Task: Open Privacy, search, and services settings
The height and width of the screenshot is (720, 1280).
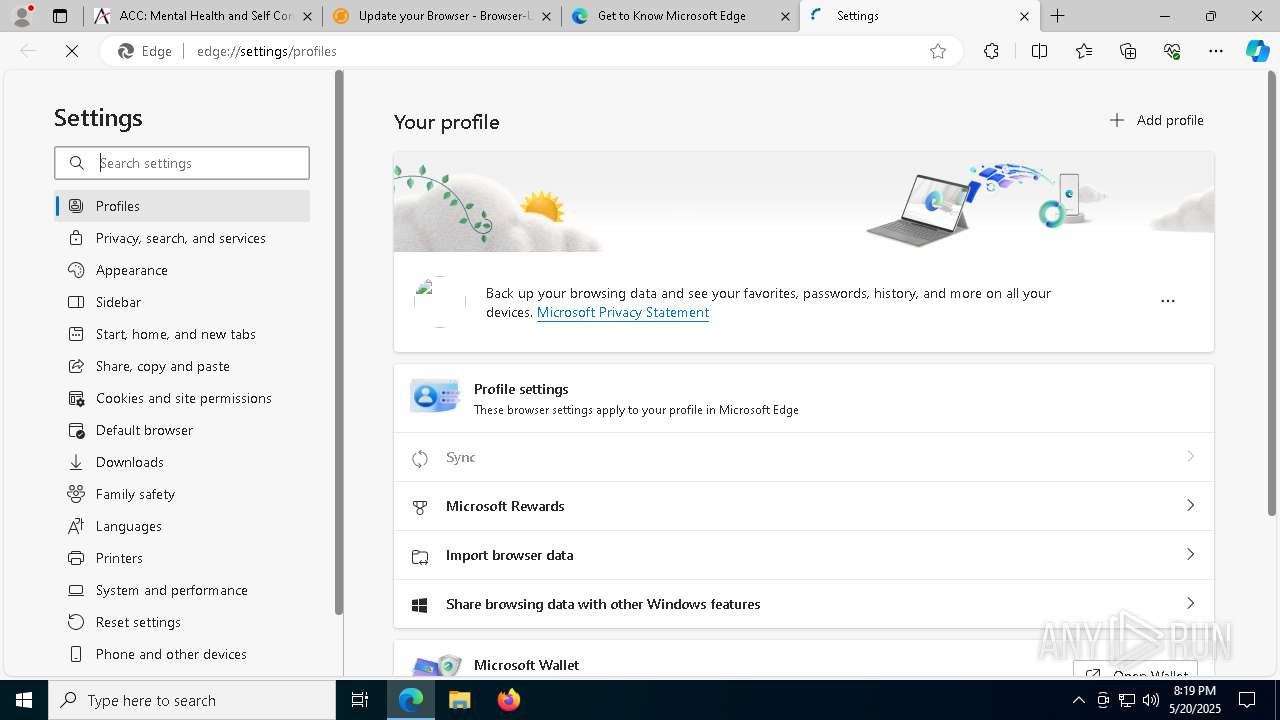Action: [x=182, y=238]
